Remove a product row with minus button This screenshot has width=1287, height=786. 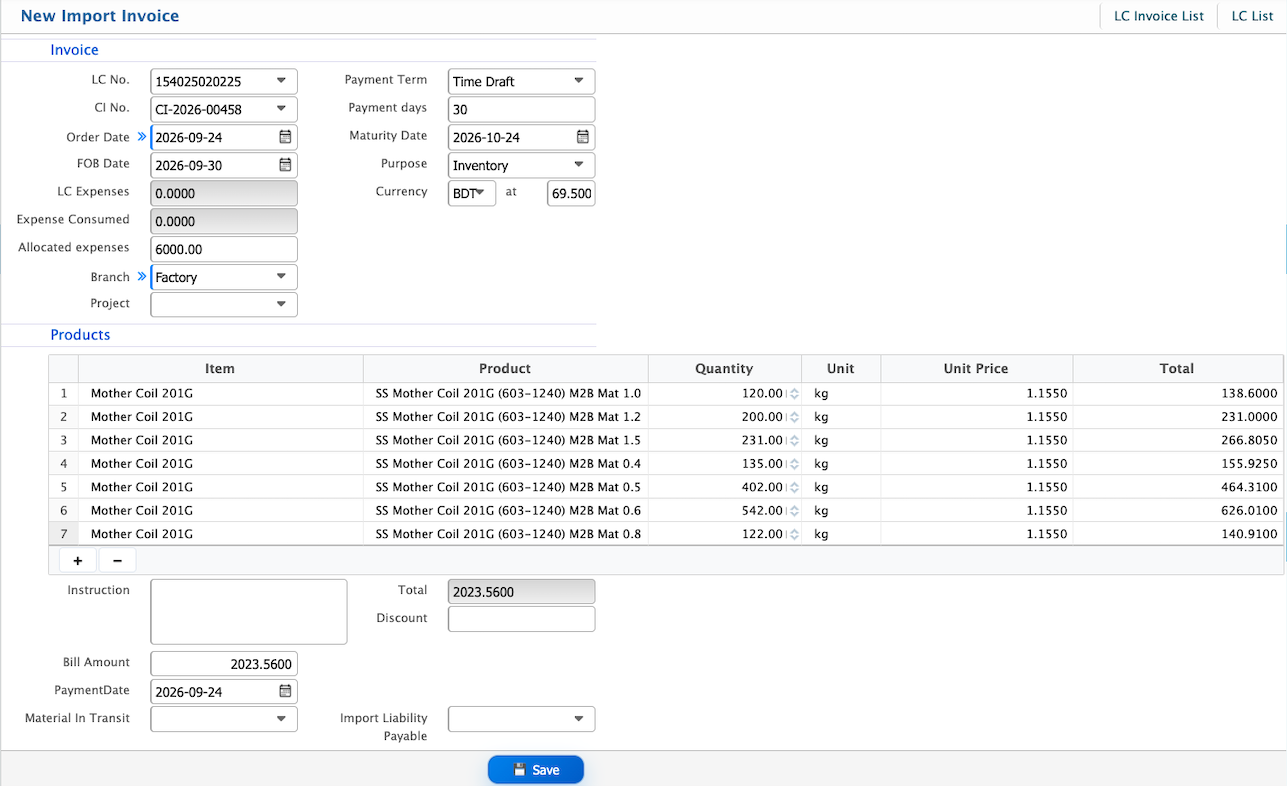click(117, 561)
